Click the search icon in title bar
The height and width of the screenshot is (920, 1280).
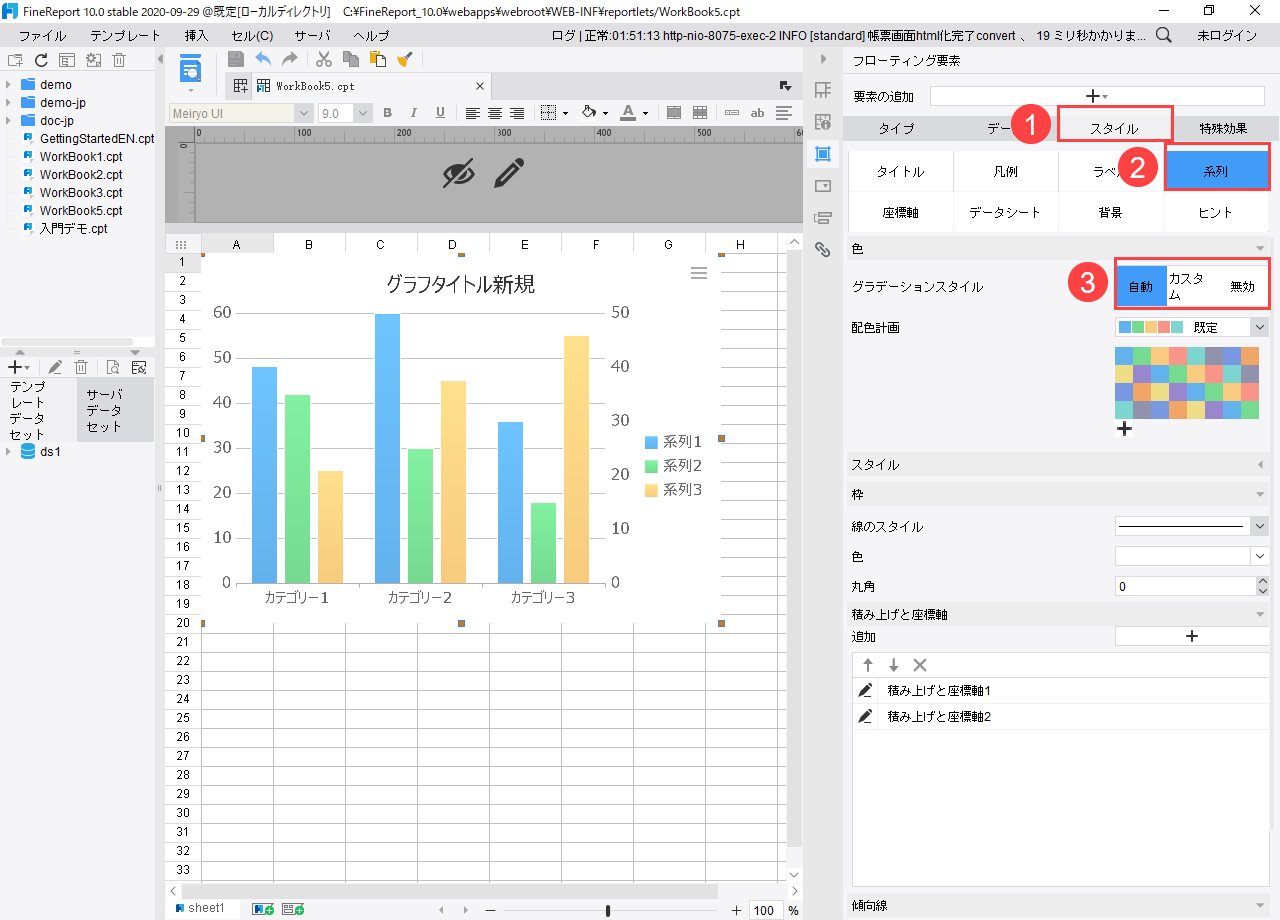[x=1164, y=35]
